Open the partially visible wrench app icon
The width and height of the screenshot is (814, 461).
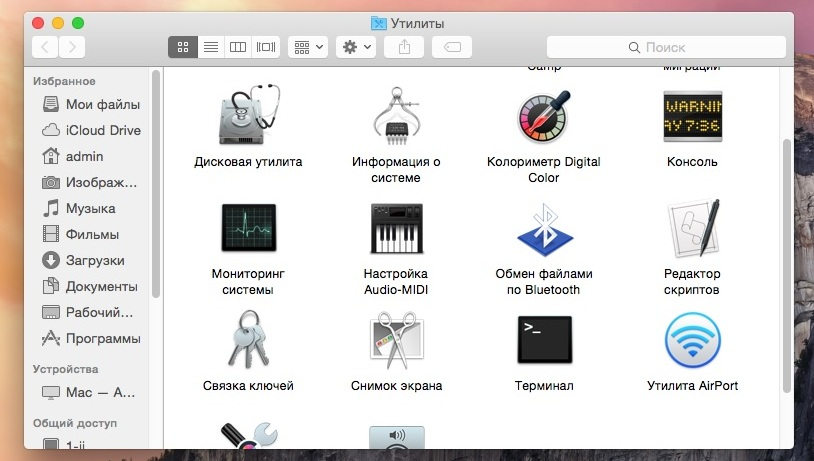249,436
